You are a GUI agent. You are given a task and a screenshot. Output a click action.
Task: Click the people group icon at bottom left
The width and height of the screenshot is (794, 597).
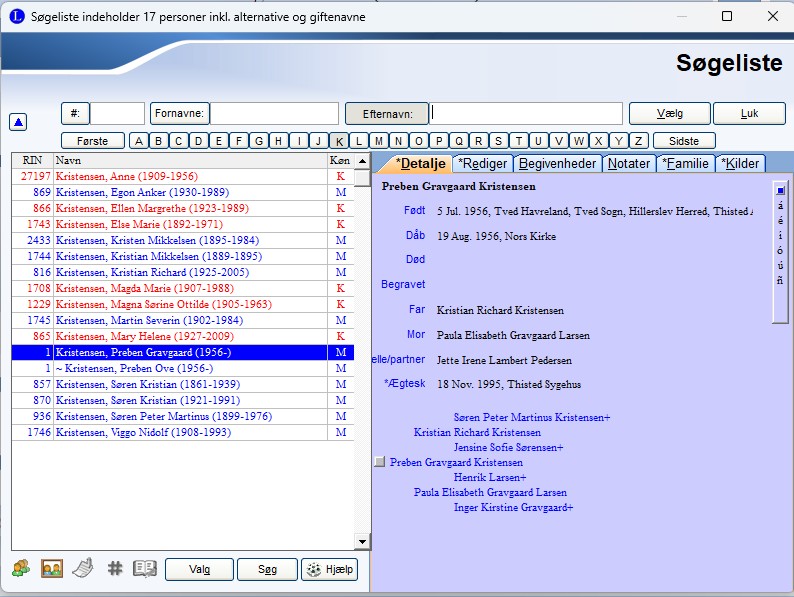pos(21,569)
